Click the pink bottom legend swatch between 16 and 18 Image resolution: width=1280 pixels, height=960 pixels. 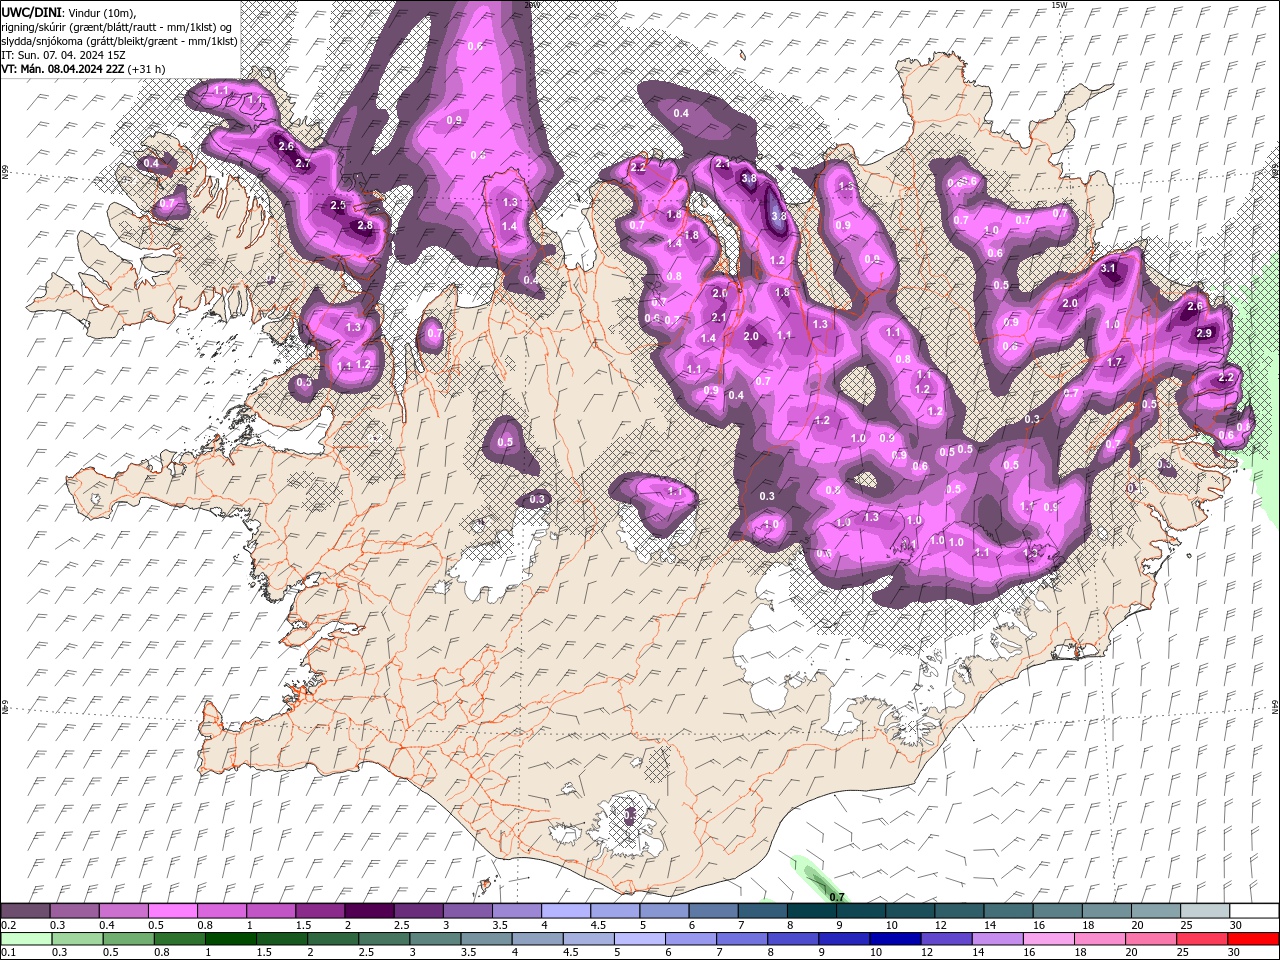[1049, 939]
